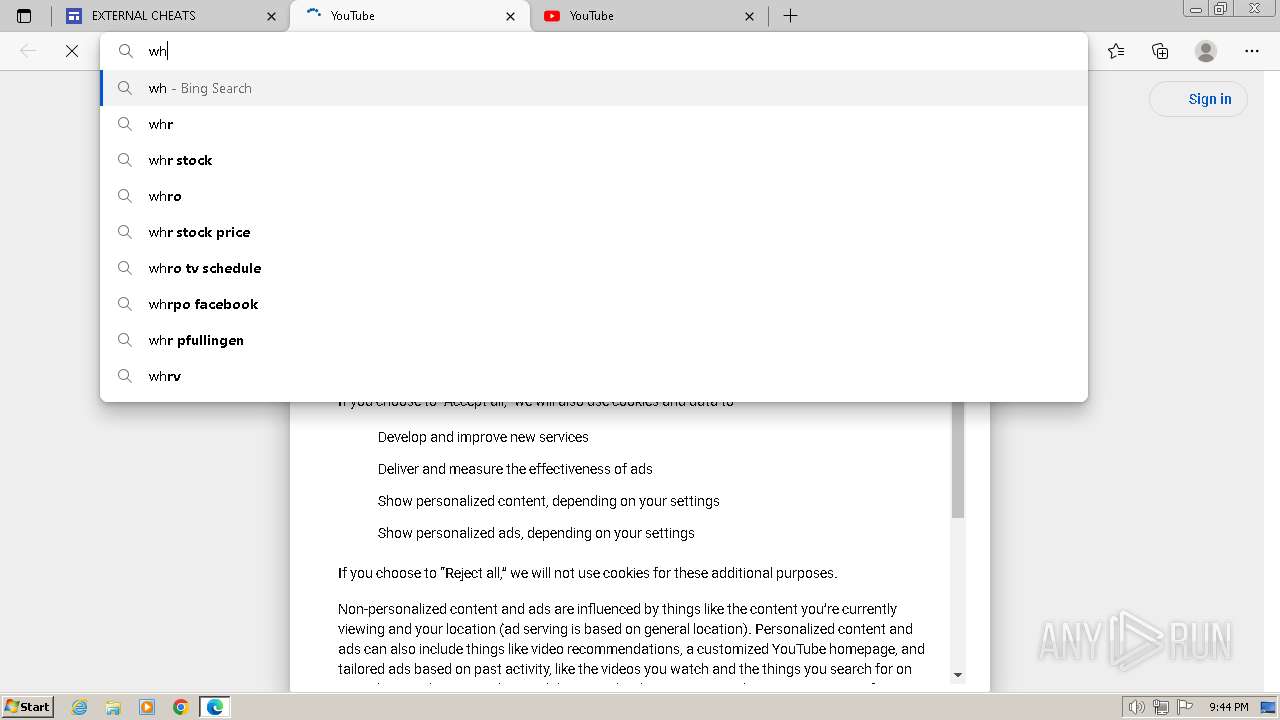
Task: Open the Favorites star icon
Action: (x=1116, y=51)
